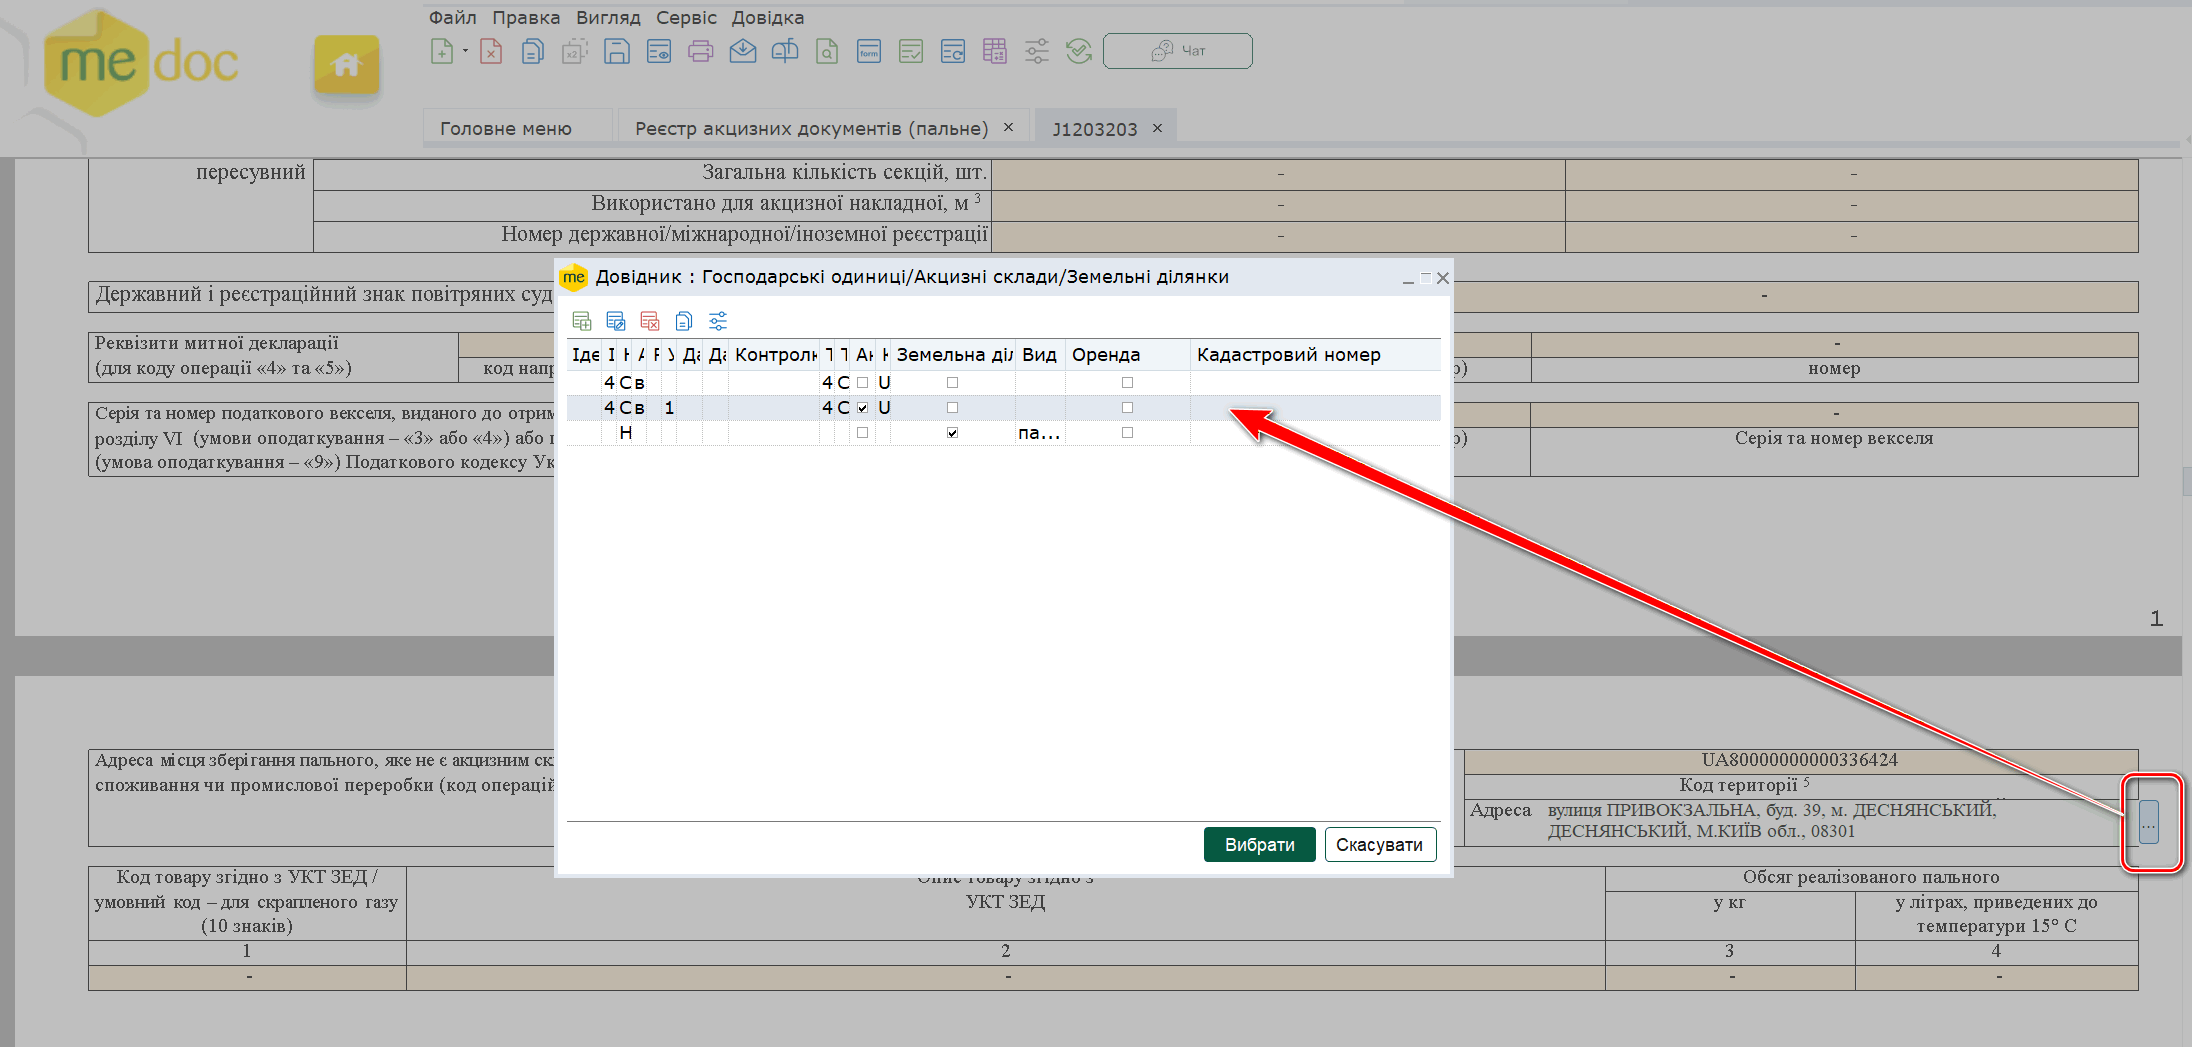
Task: Click the yellow Home icon
Action: 346,66
